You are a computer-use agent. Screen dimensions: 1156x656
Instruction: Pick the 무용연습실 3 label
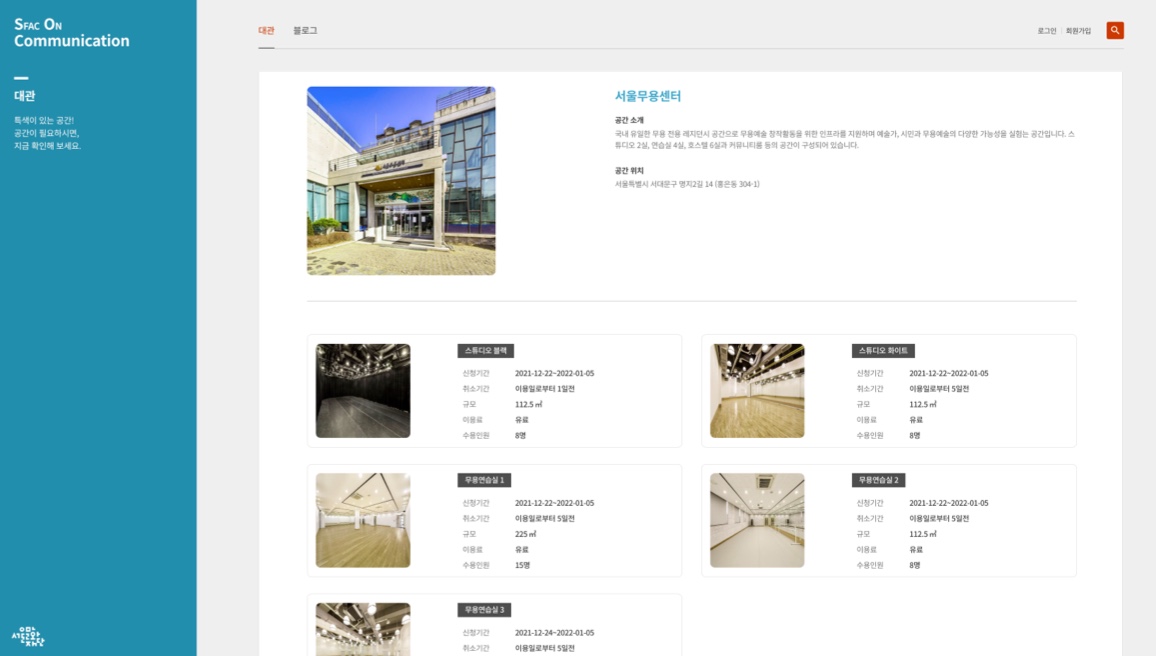(x=484, y=610)
